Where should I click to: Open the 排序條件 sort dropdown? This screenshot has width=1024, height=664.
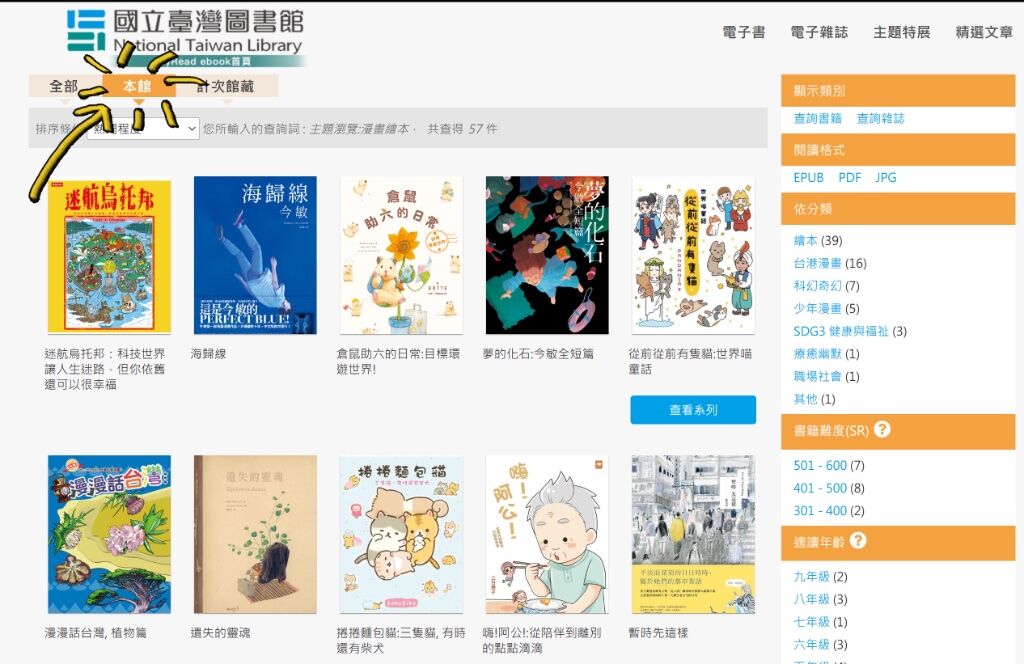point(143,129)
